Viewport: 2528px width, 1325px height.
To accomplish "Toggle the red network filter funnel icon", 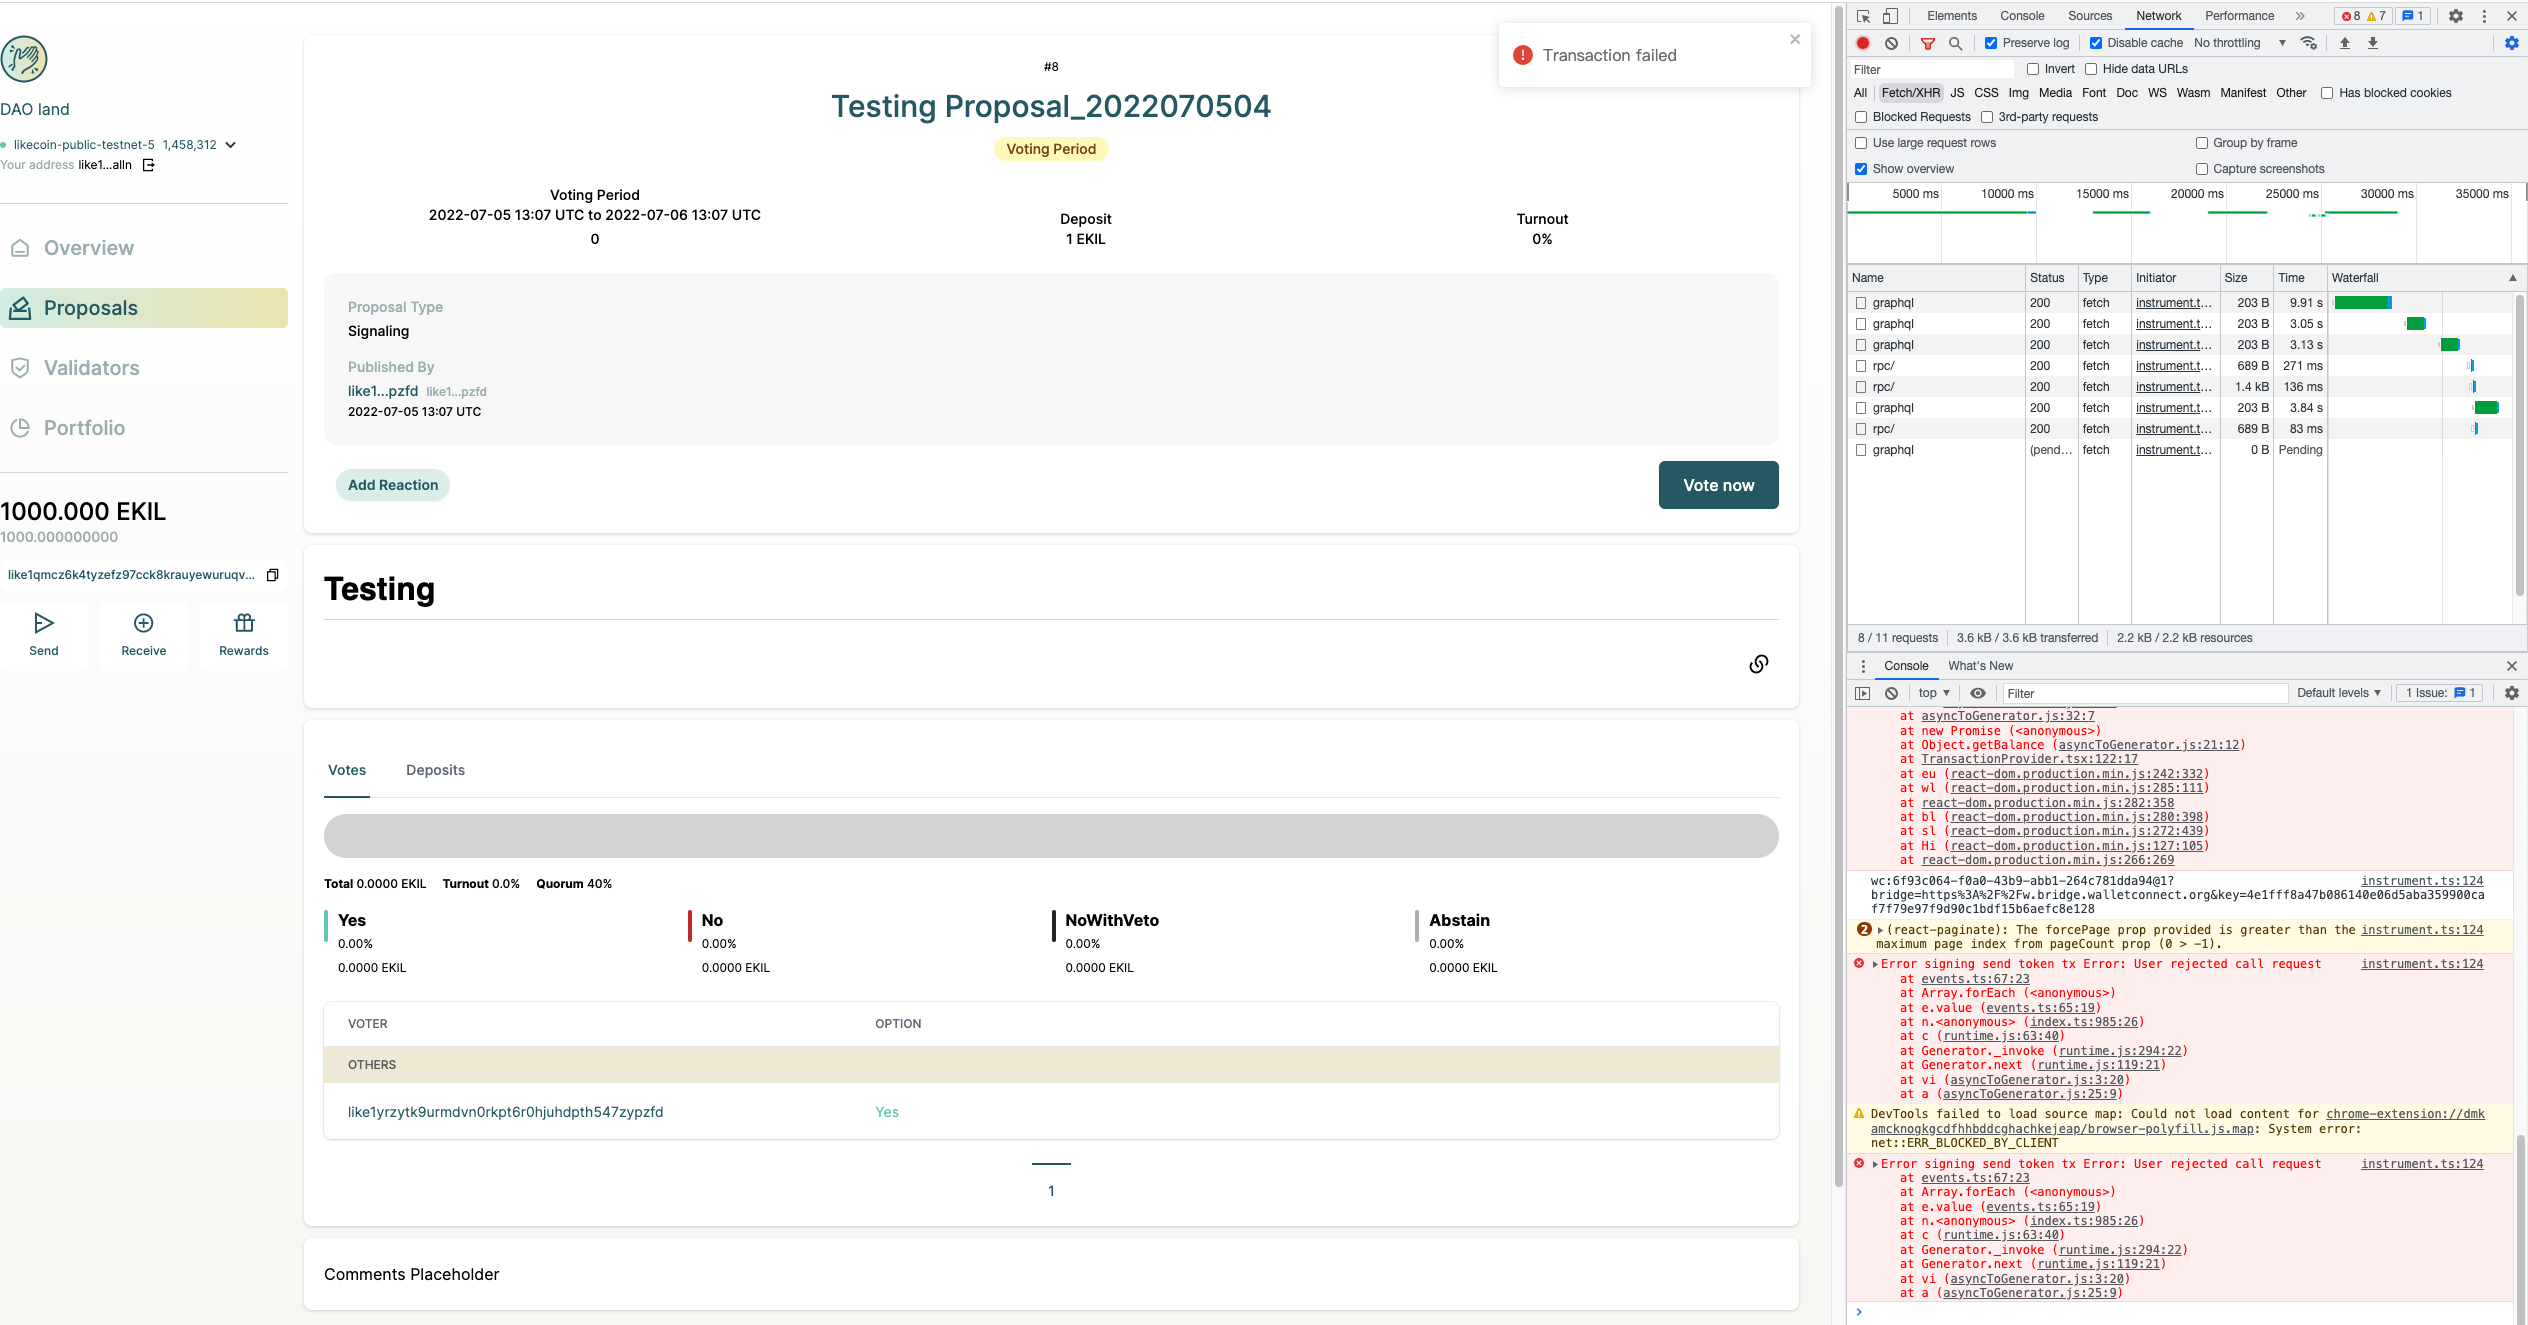I will (1928, 43).
